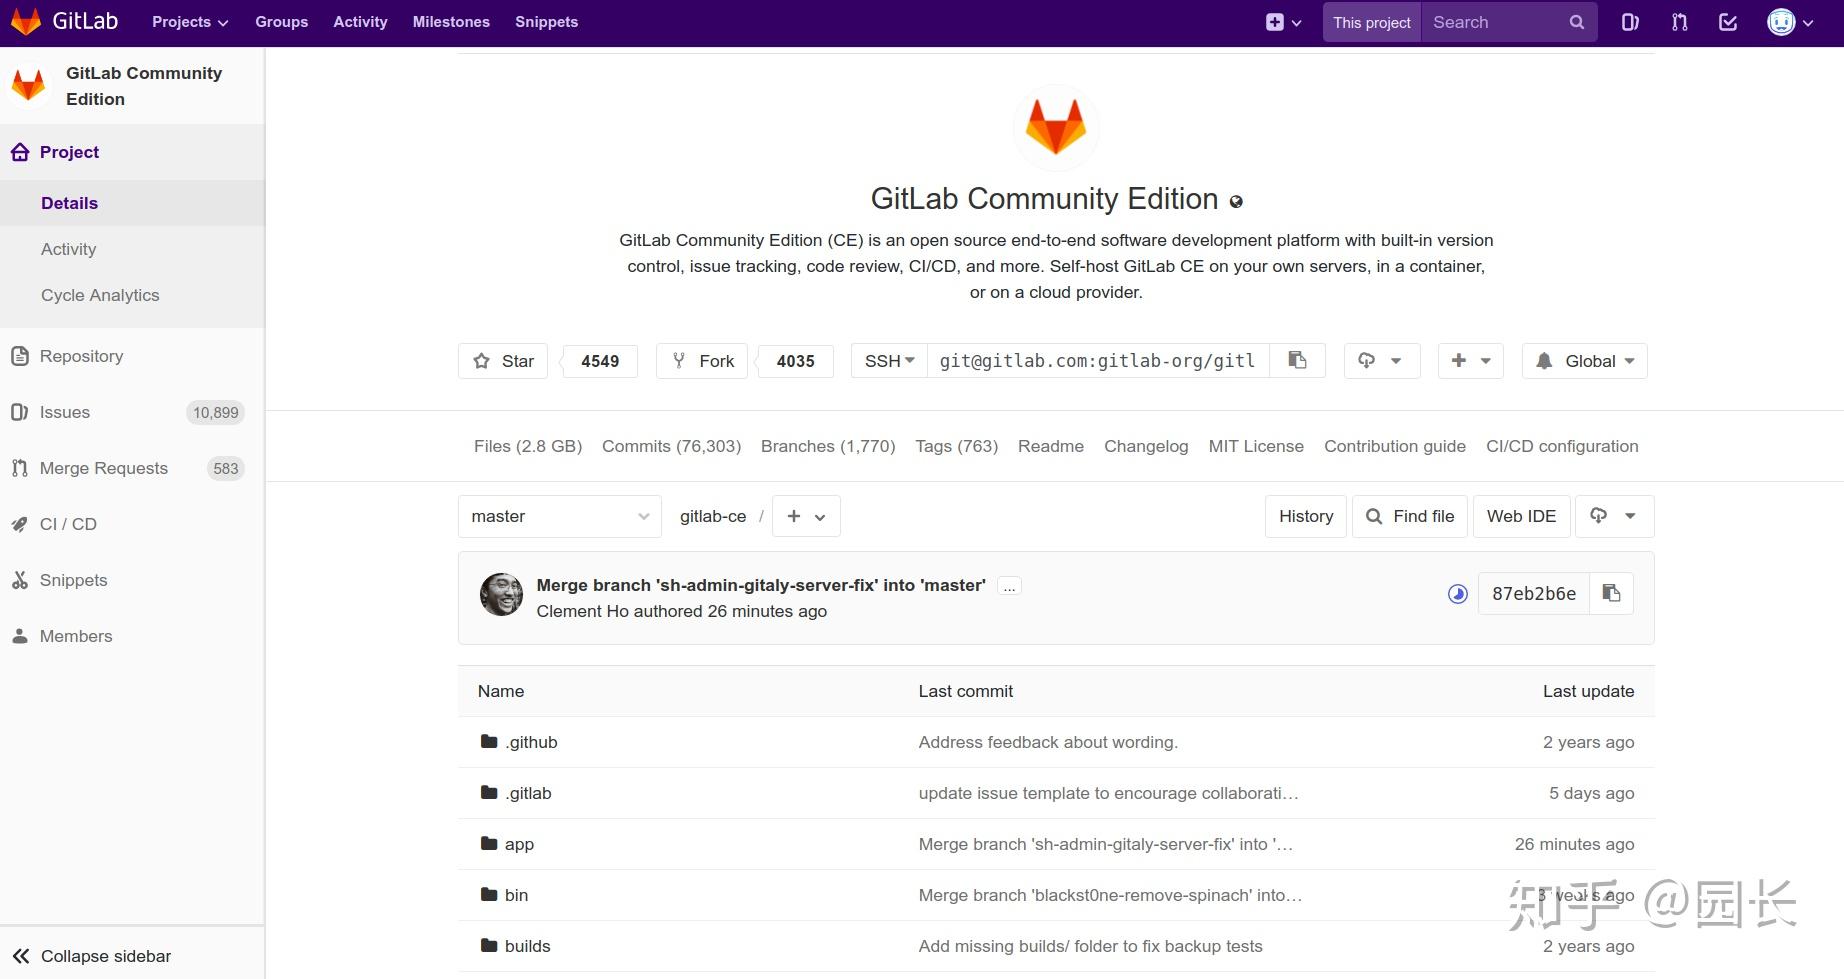Open the CI / CD section in the sidebar
The height and width of the screenshot is (979, 1844).
click(67, 524)
